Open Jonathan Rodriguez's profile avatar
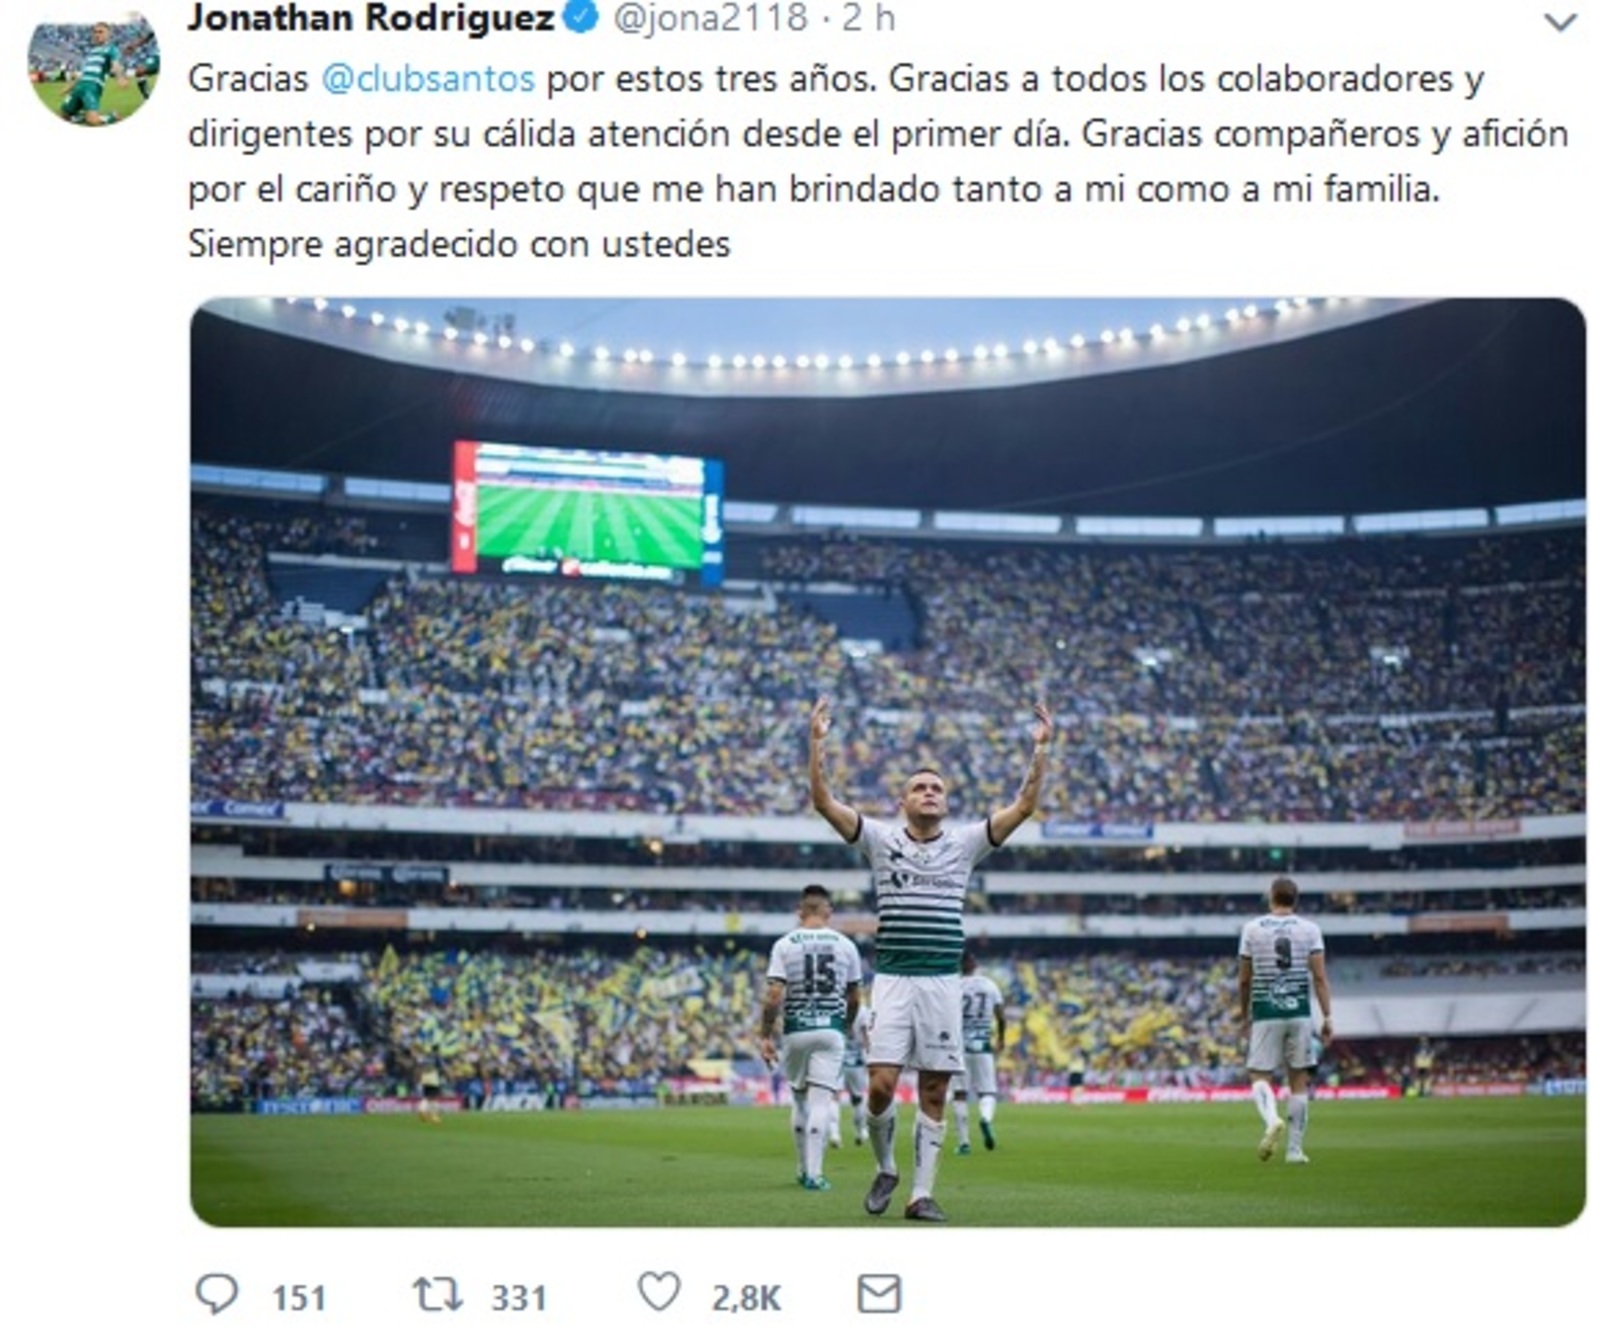The image size is (1600, 1335). click(93, 69)
